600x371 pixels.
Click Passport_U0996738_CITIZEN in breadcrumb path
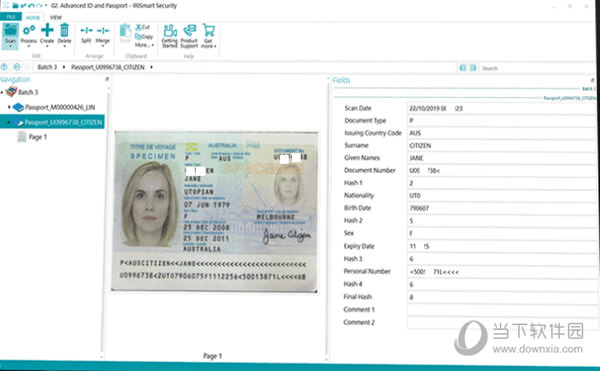[x=108, y=67]
